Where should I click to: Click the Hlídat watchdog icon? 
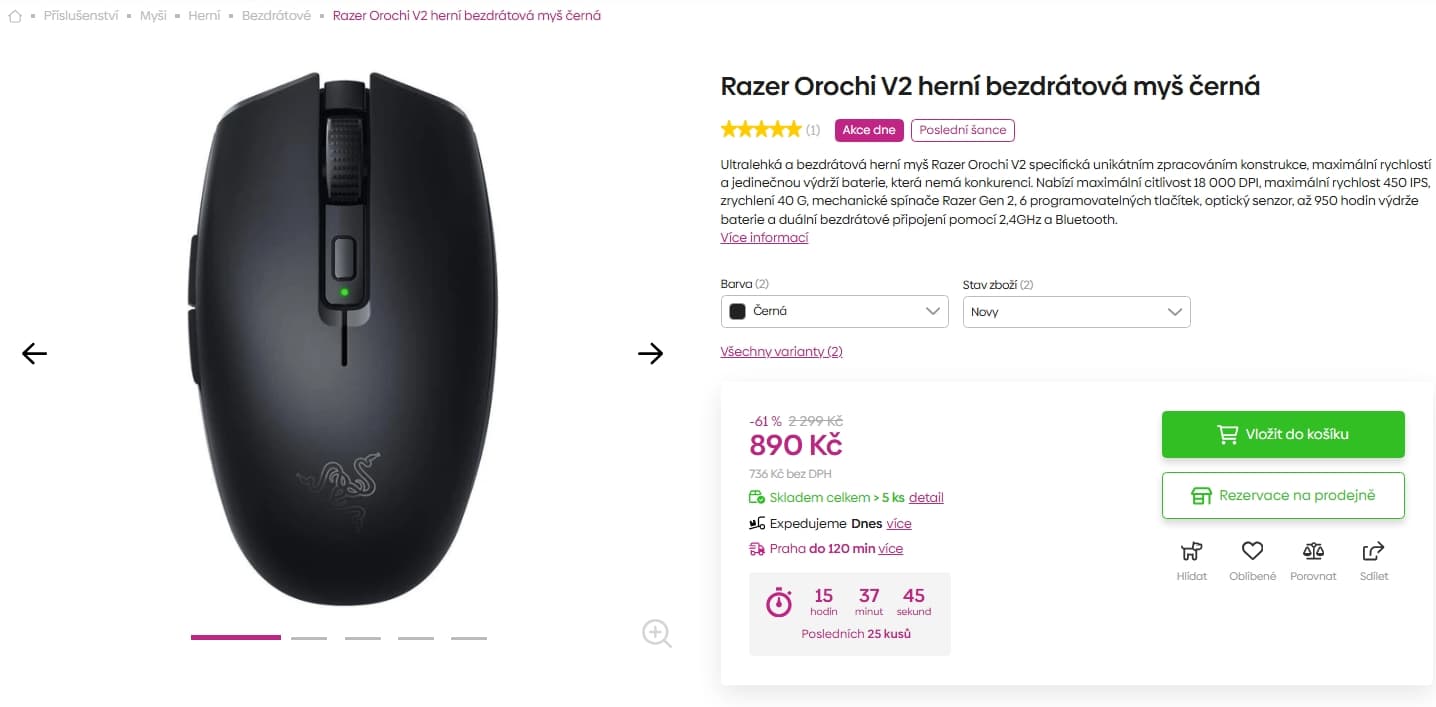1191,551
